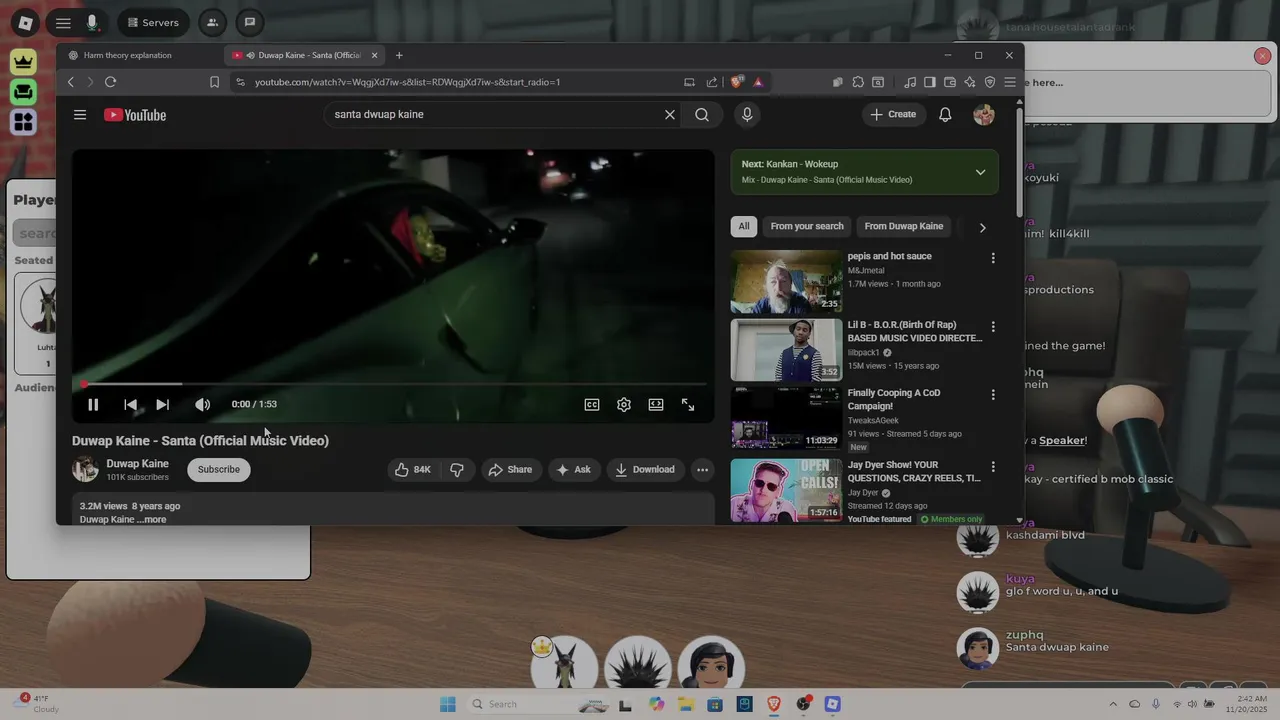Enter fullscreen mode on the video
Viewport: 1280px width, 720px height.
pos(688,404)
